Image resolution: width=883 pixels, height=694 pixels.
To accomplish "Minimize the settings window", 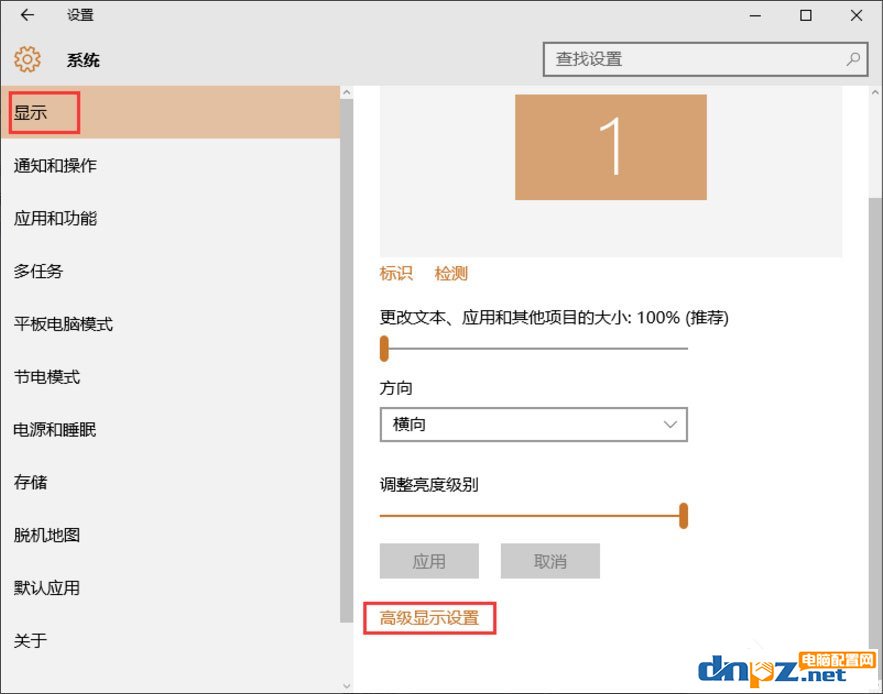I will pos(755,16).
